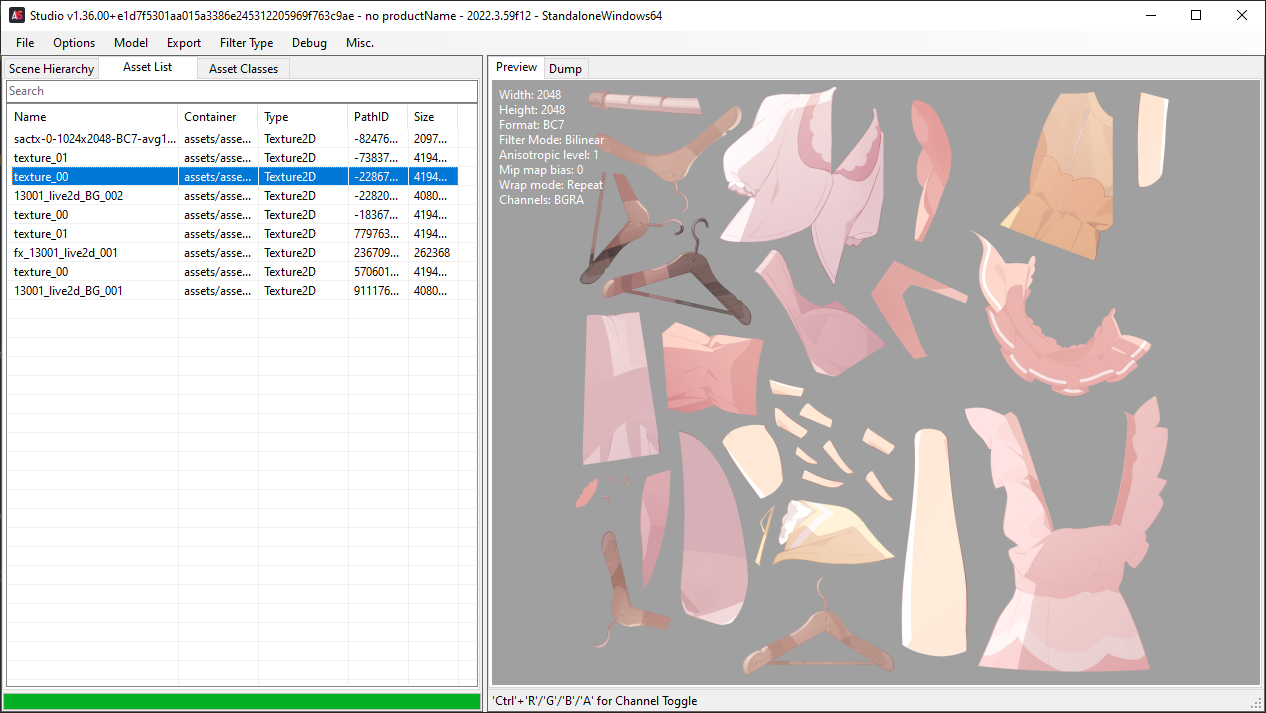Minimize the AssetStudio window
Image resolution: width=1266 pixels, height=713 pixels.
click(1150, 15)
